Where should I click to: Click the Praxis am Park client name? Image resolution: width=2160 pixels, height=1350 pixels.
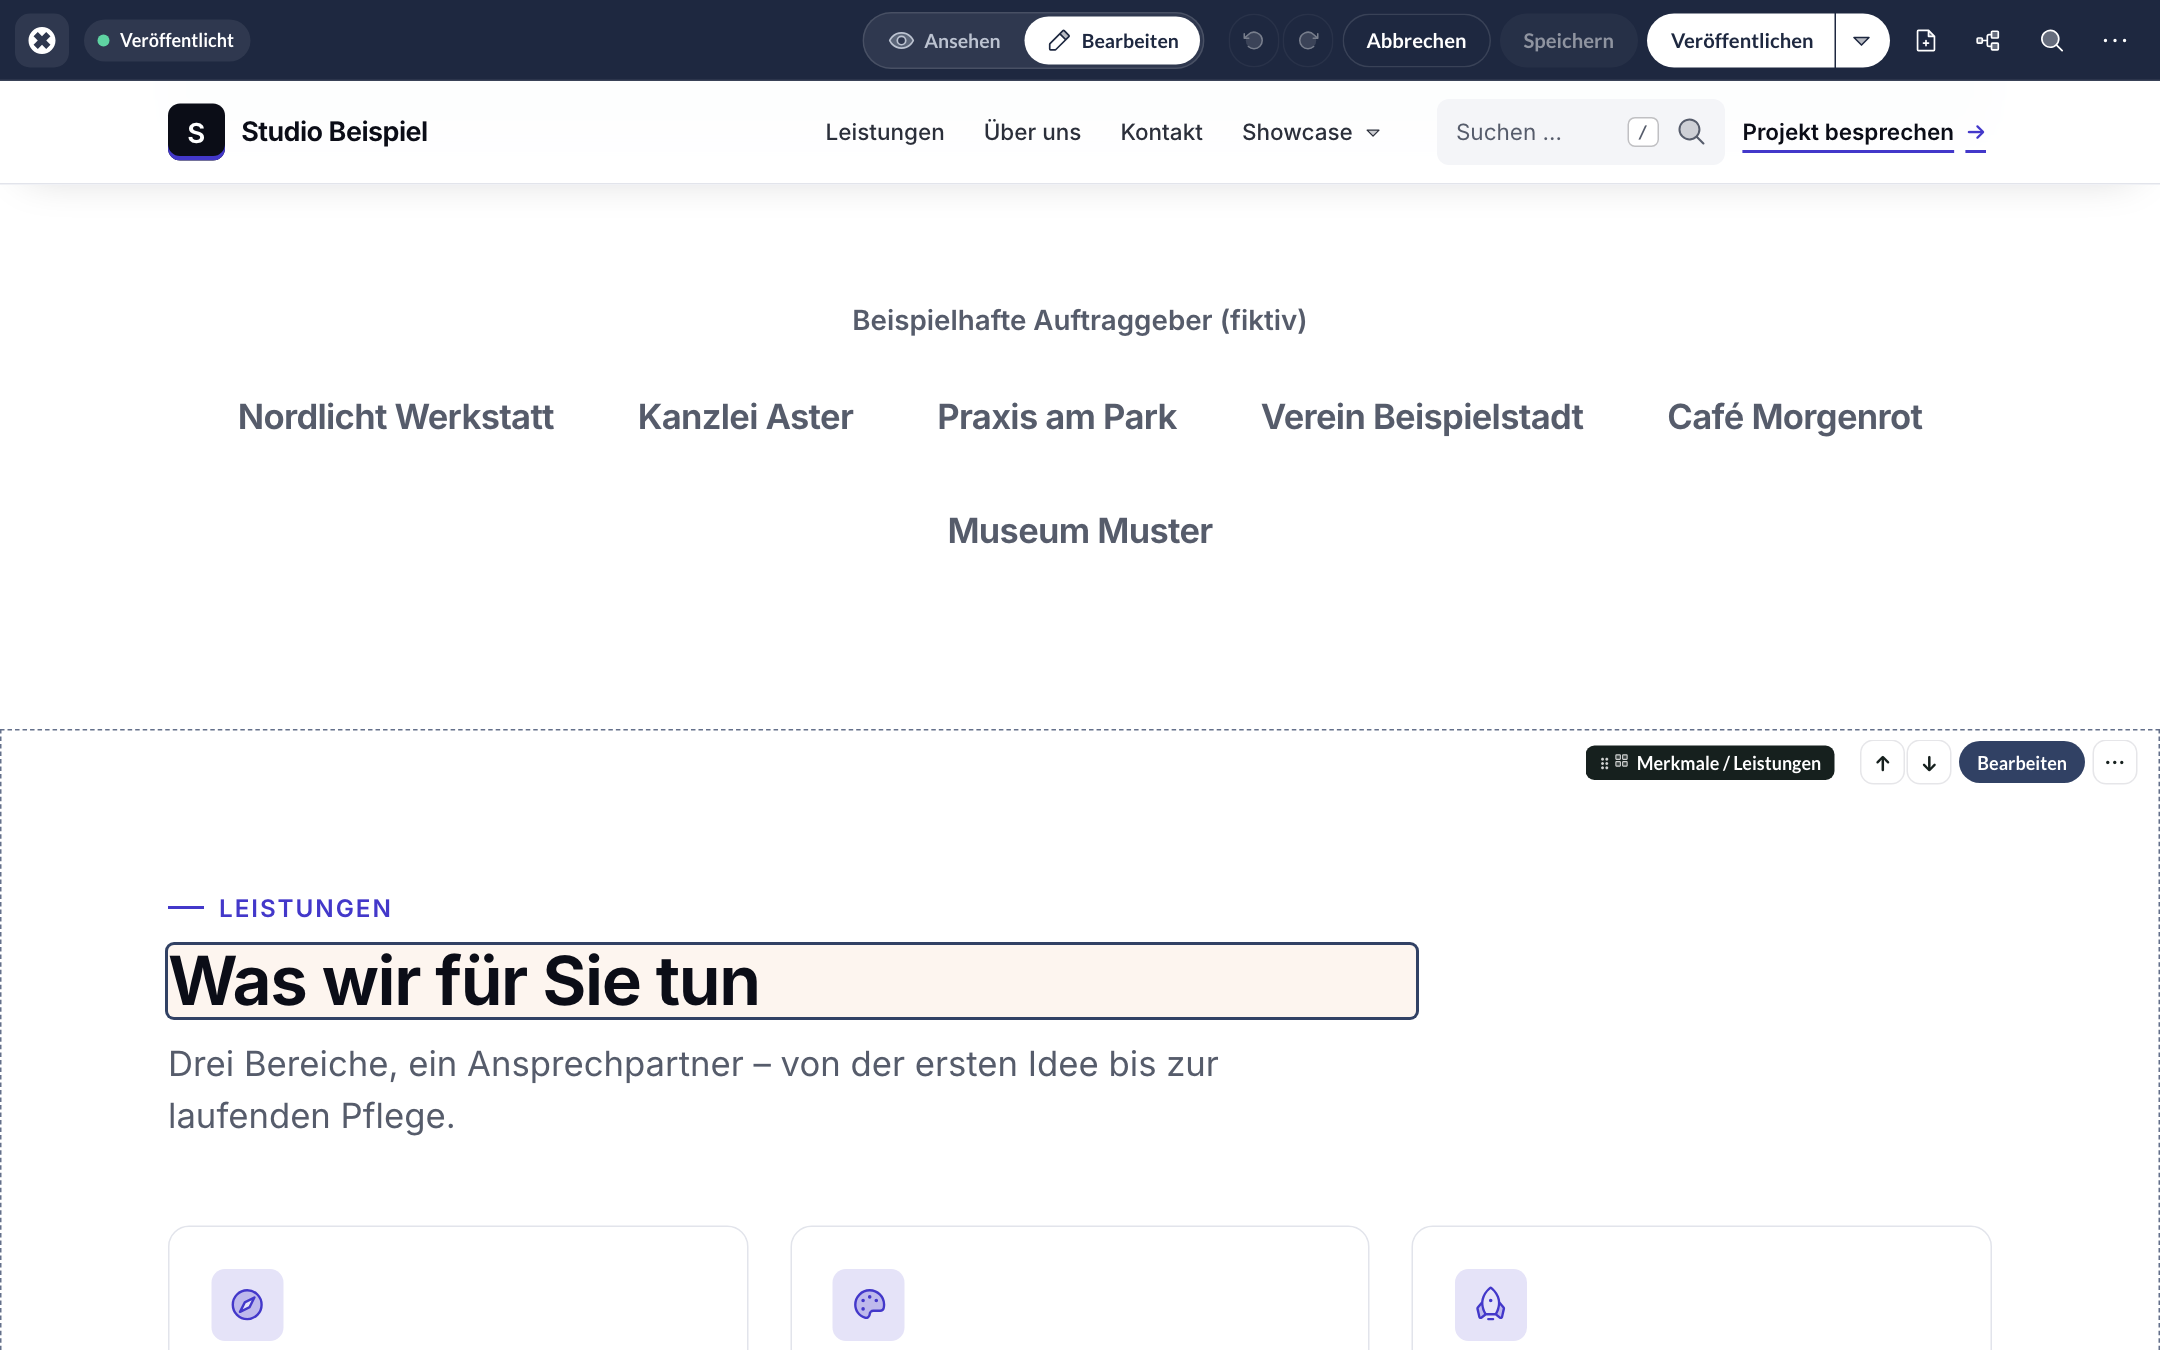1057,417
